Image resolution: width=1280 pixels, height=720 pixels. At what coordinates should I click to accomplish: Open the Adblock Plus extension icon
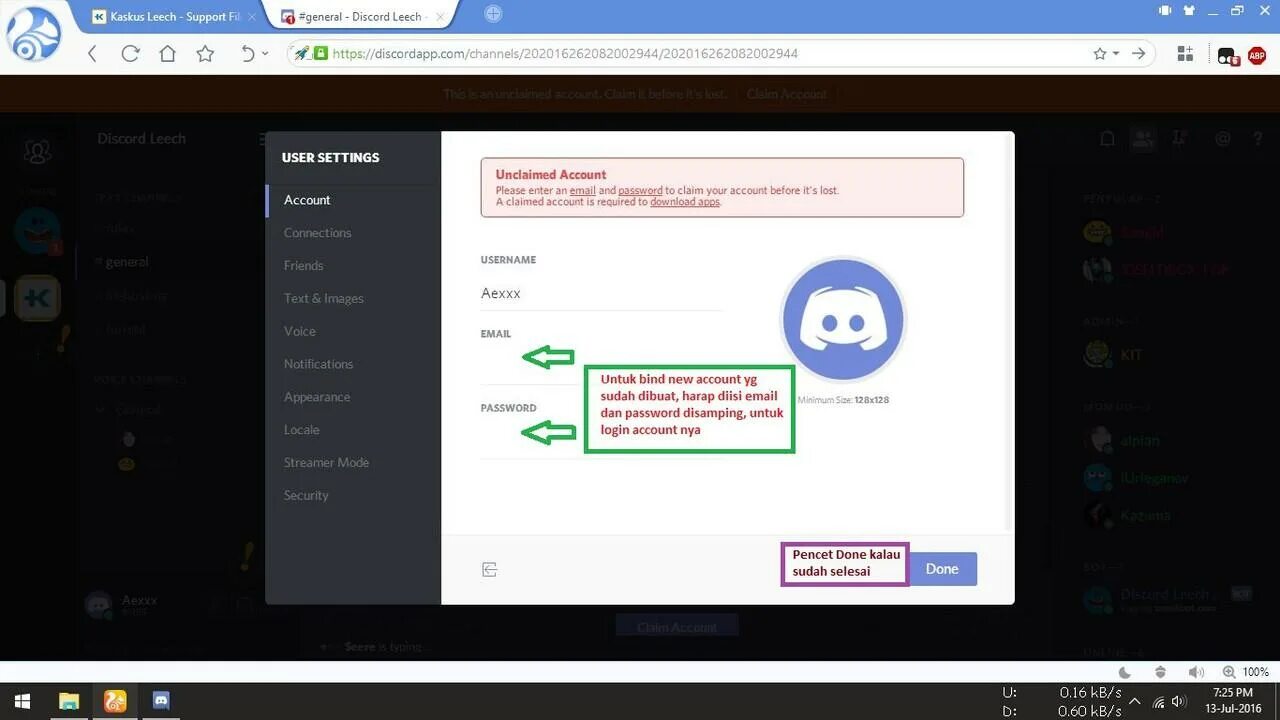point(1256,55)
